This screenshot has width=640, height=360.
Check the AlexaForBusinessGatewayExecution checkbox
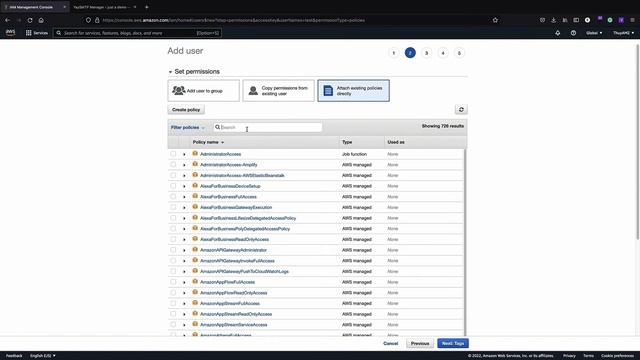point(173,207)
